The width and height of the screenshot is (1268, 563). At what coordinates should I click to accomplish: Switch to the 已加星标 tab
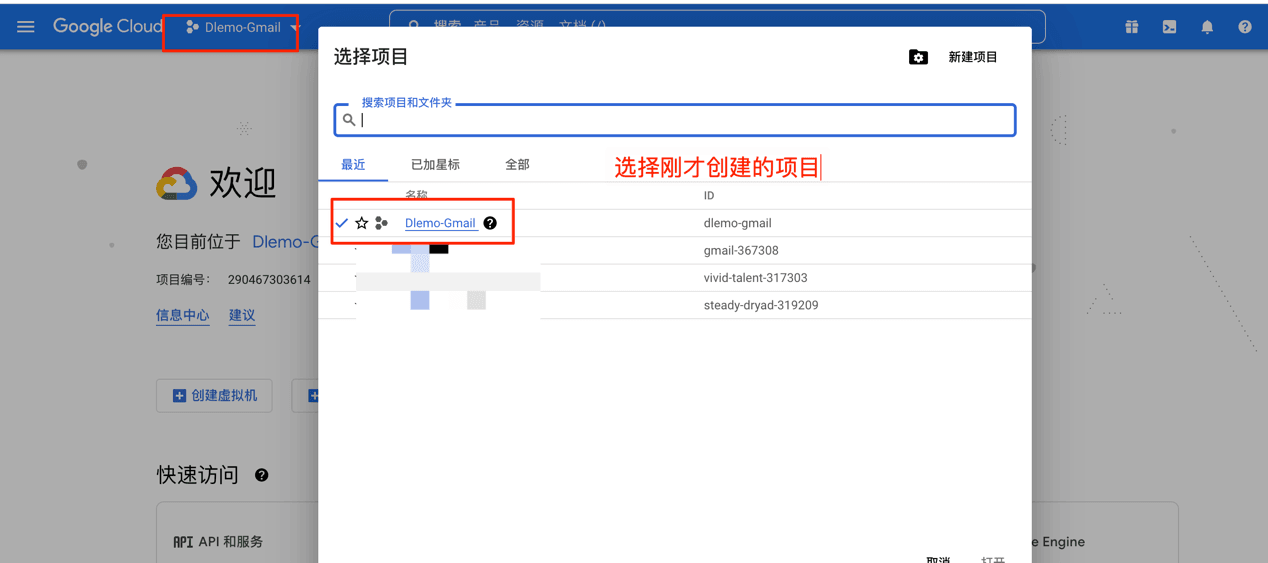pos(435,164)
